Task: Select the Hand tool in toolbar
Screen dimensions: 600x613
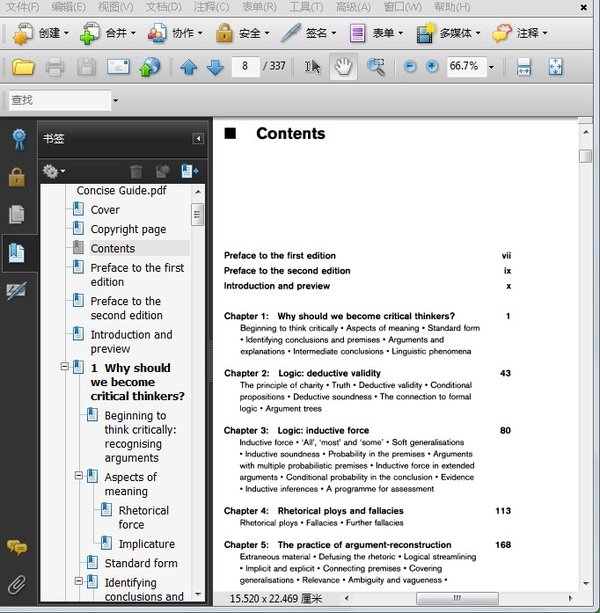Action: 344,67
